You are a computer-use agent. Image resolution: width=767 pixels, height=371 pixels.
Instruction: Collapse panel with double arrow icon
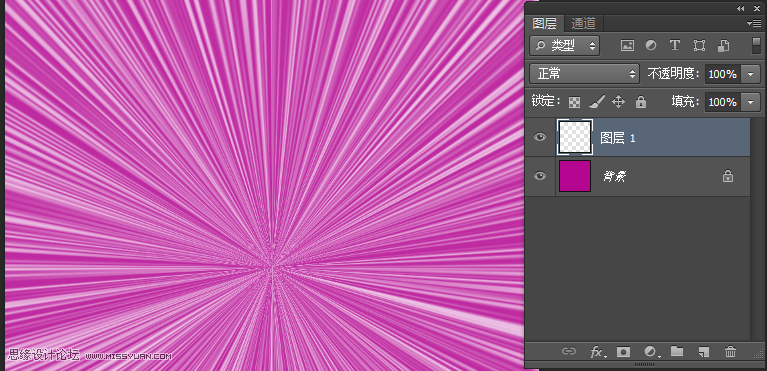[741, 8]
